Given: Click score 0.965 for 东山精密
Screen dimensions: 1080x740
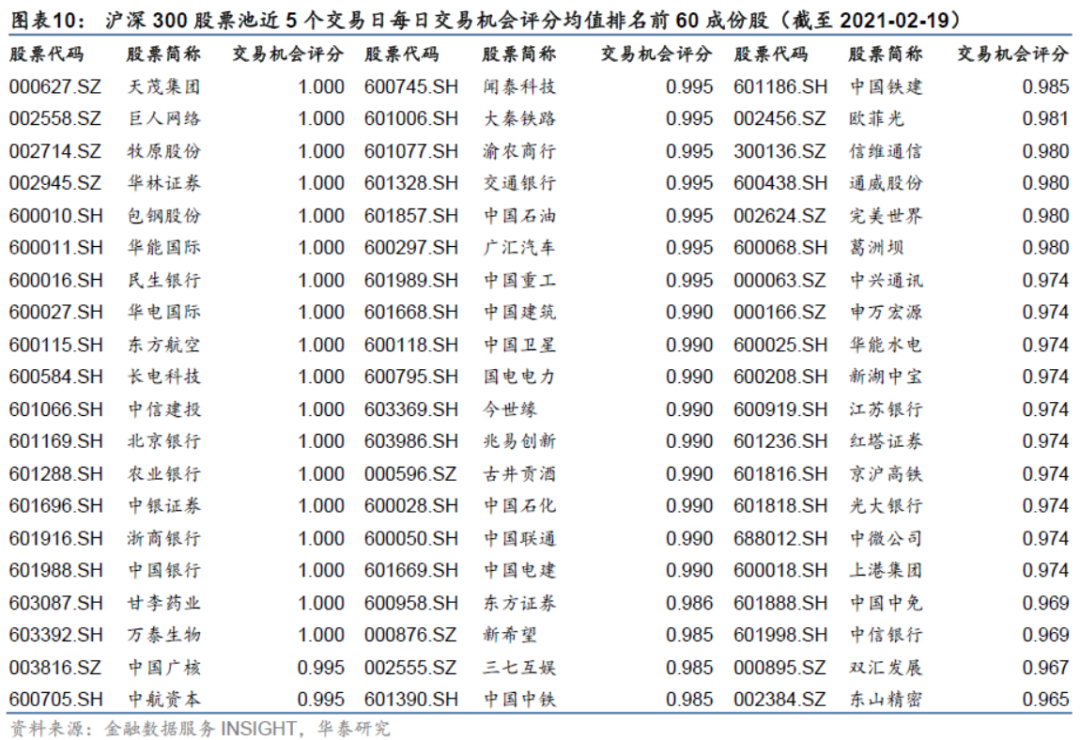Looking at the screenshot, I should pyautogui.click(x=1046, y=699).
